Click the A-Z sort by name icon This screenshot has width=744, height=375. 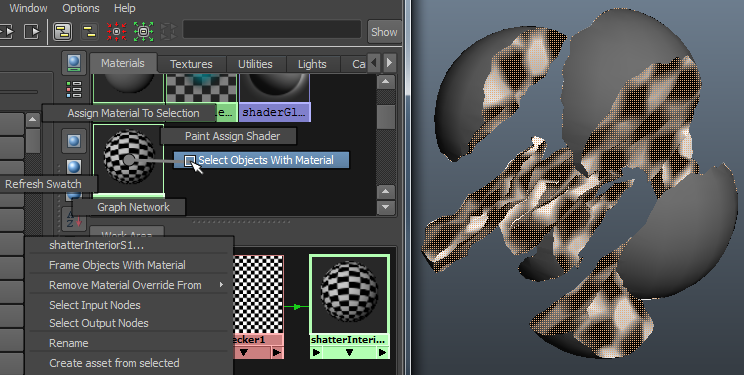[x=74, y=219]
